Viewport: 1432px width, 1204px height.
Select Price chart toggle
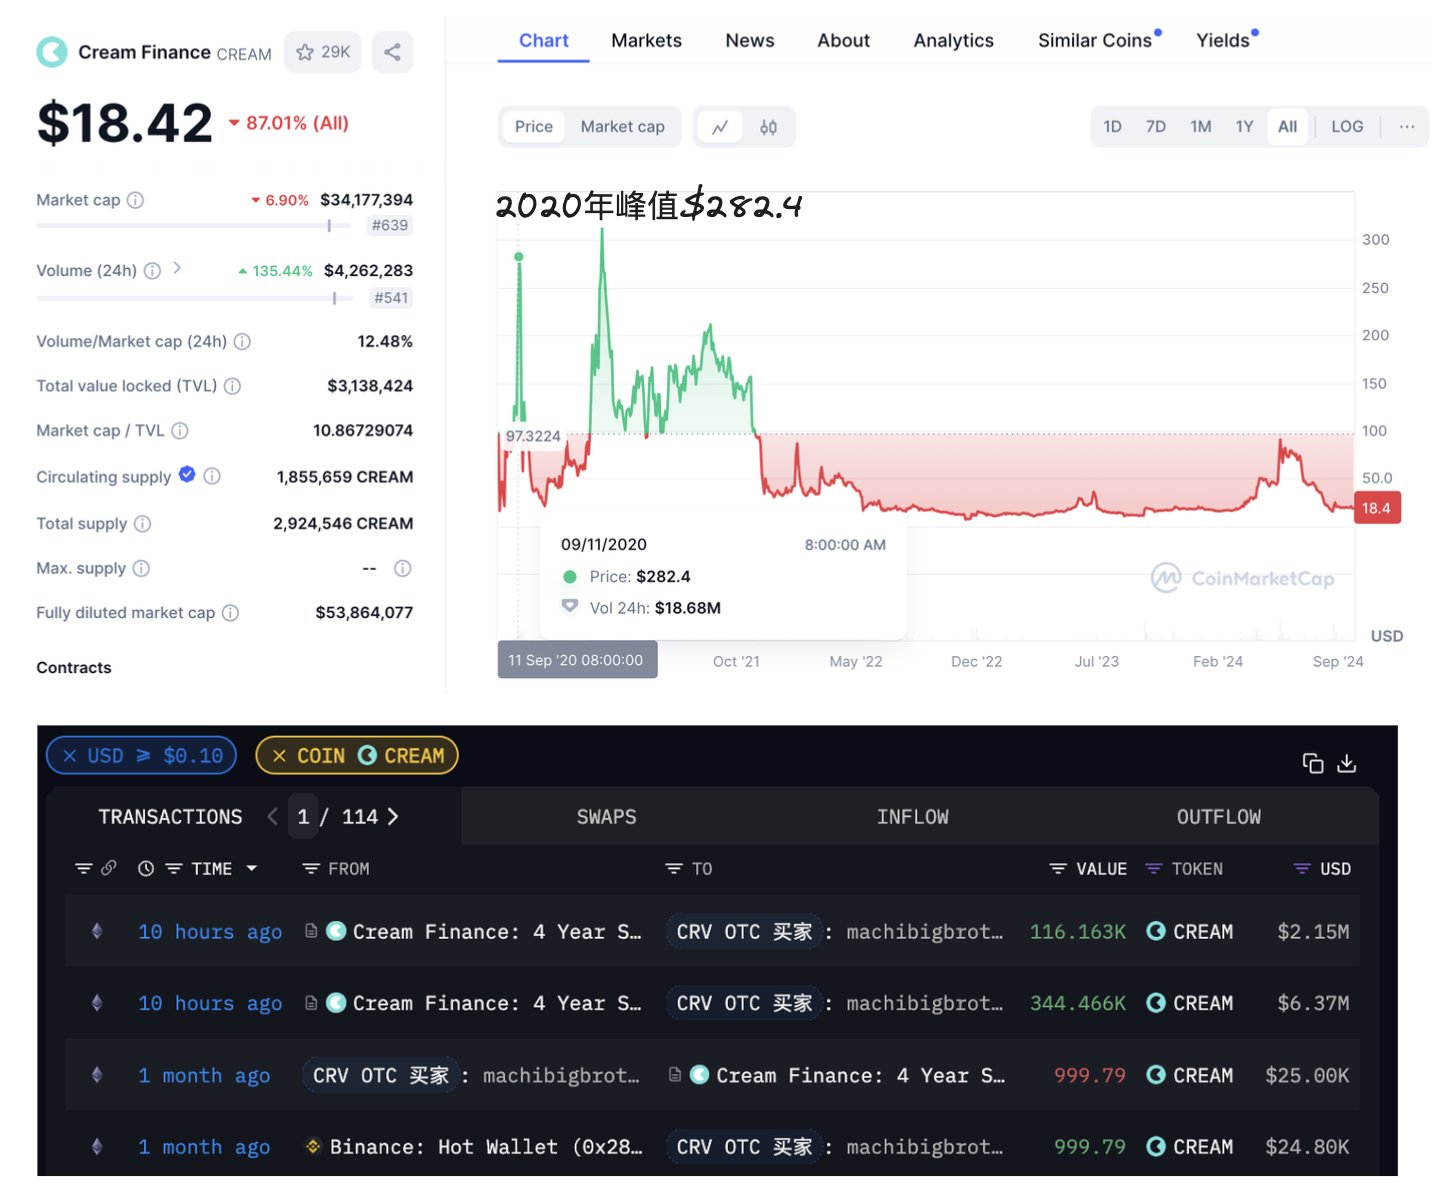coord(534,127)
